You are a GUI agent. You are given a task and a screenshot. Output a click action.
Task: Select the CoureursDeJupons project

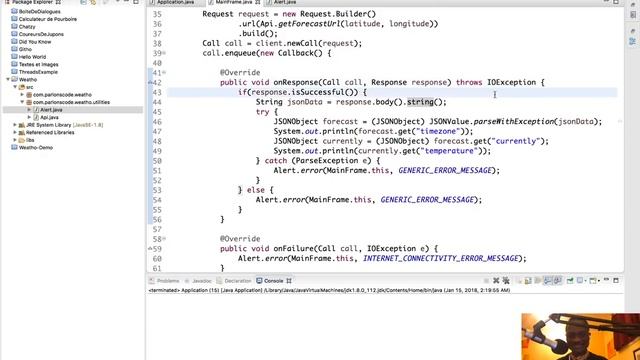click(41, 34)
